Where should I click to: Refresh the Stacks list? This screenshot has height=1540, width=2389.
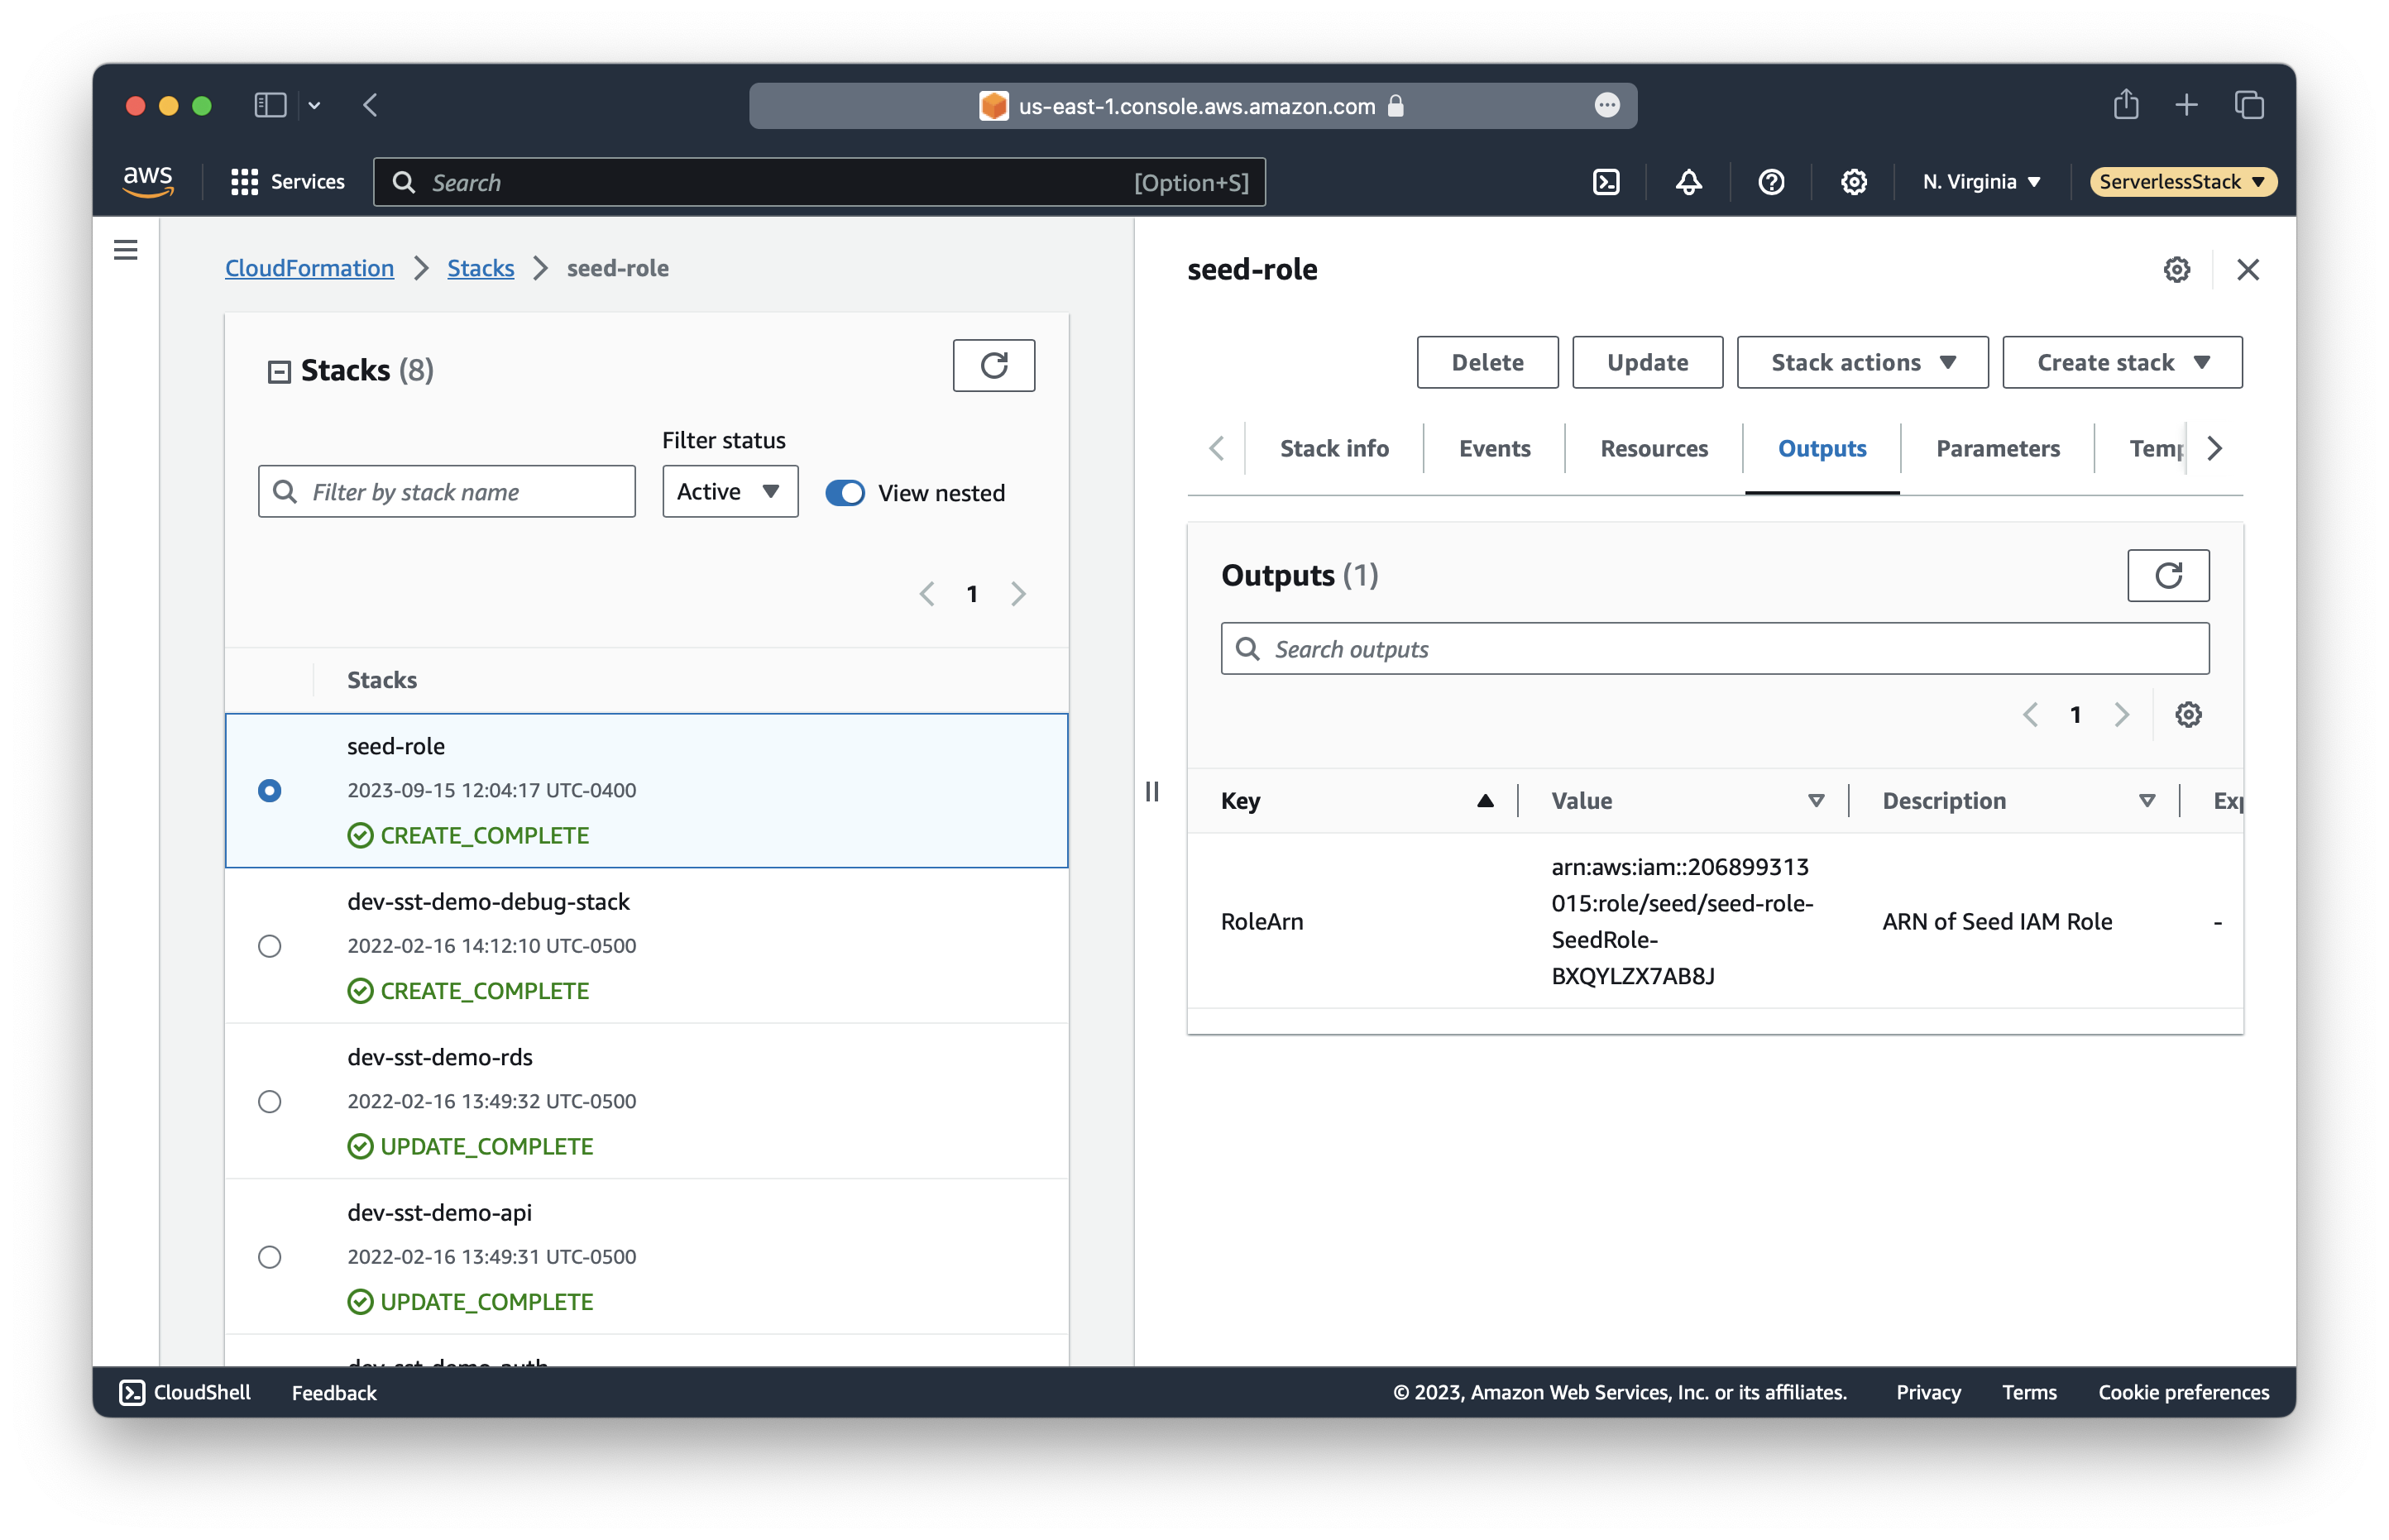pos(993,366)
